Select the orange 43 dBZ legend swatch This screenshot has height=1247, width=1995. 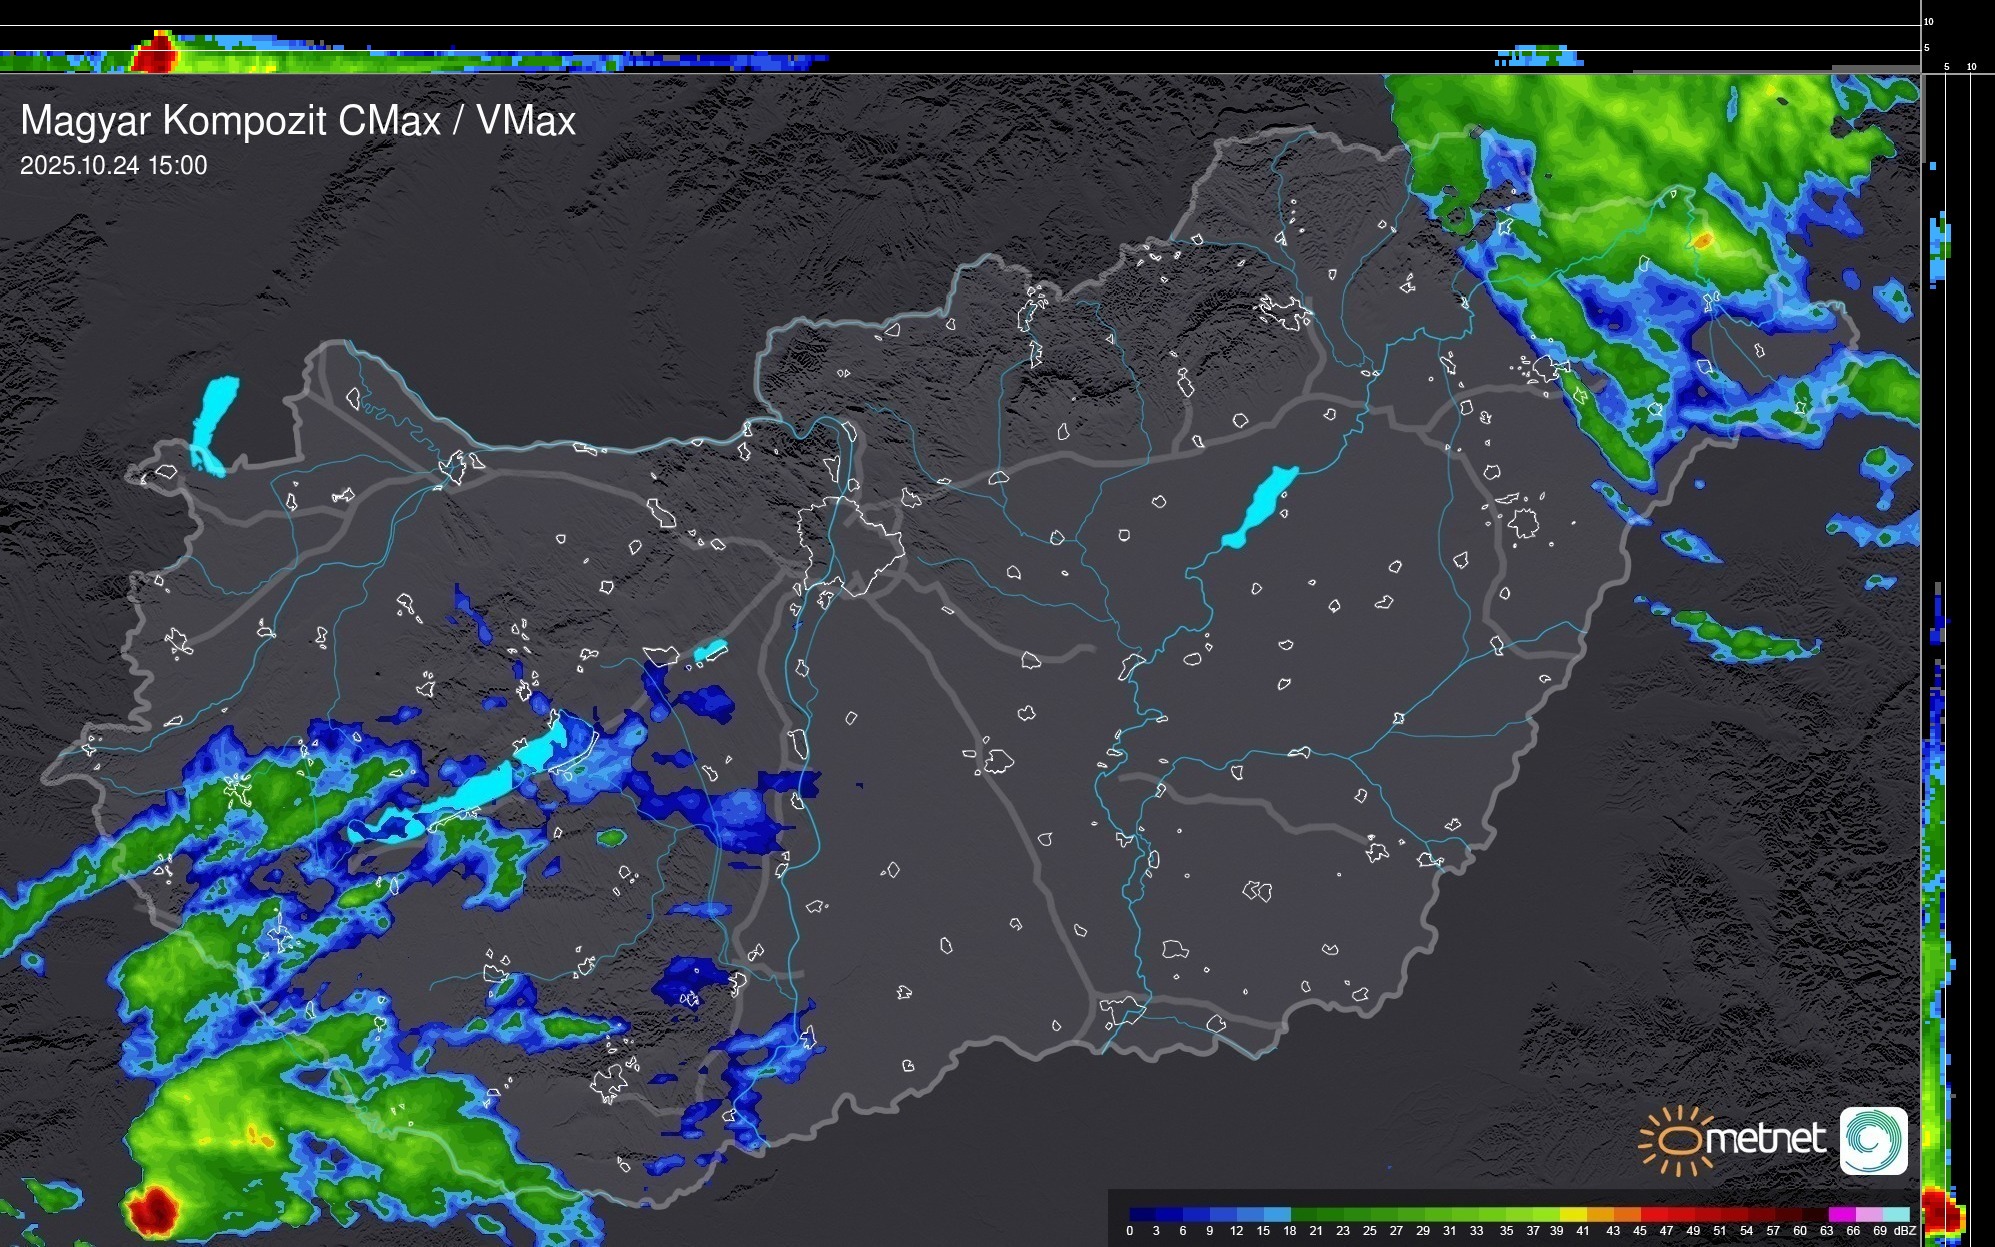click(x=1627, y=1214)
